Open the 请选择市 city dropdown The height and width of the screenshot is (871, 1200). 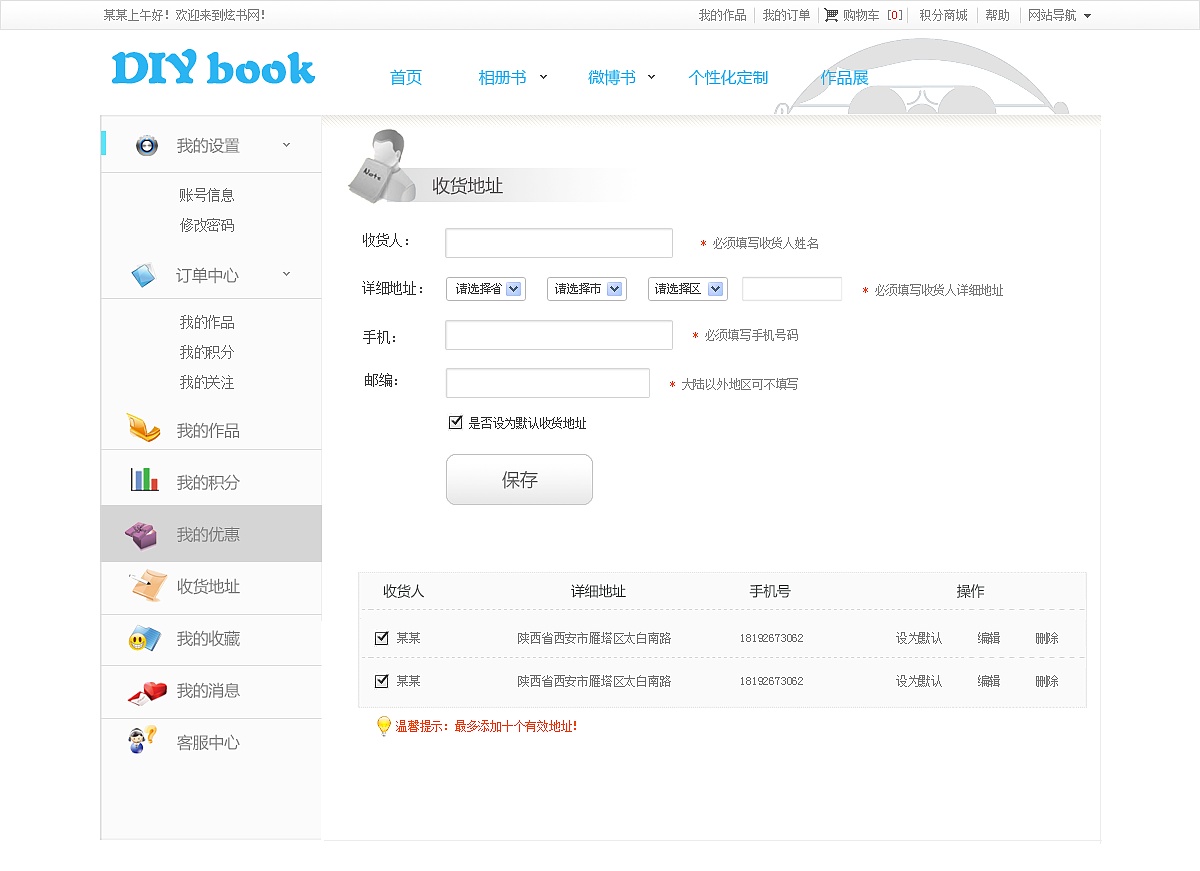[x=587, y=289]
